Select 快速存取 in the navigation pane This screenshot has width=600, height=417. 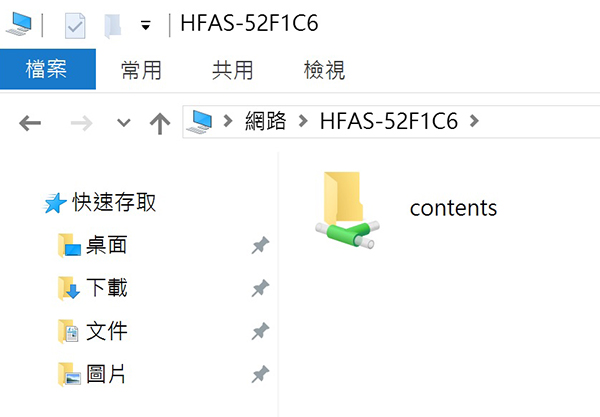click(114, 202)
